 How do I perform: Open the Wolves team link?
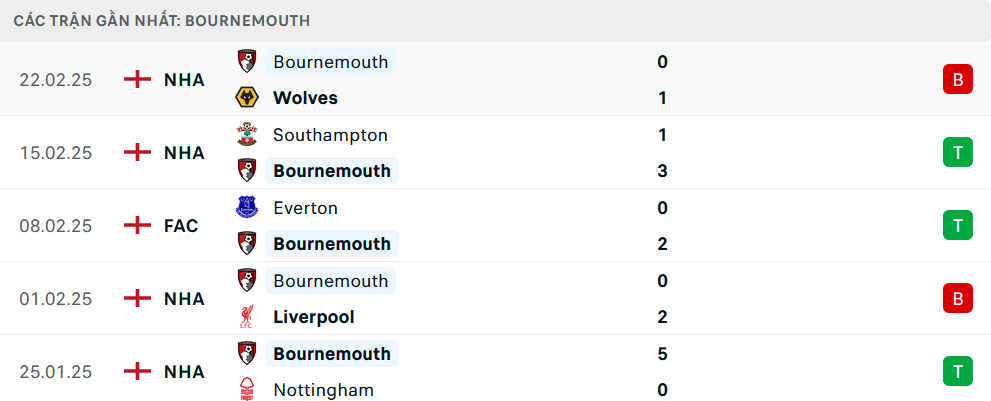[x=305, y=98]
